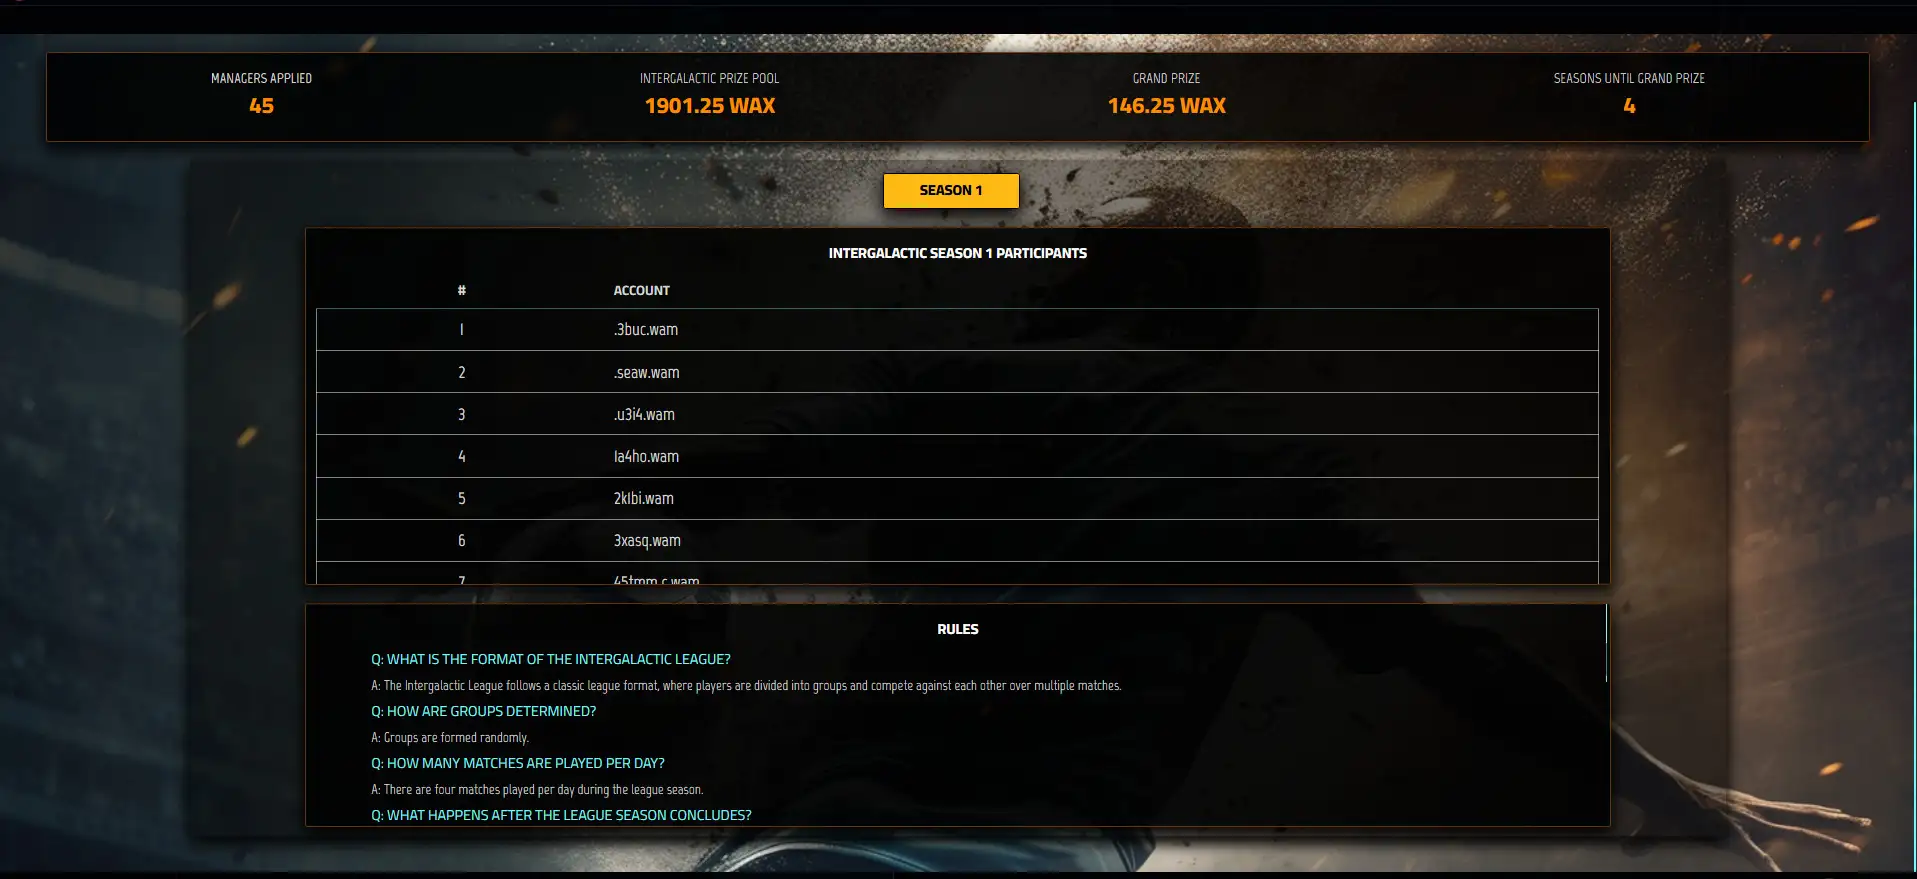Image resolution: width=1917 pixels, height=879 pixels.
Task: Click the Seasons Until Grand Prize value
Action: tap(1629, 106)
